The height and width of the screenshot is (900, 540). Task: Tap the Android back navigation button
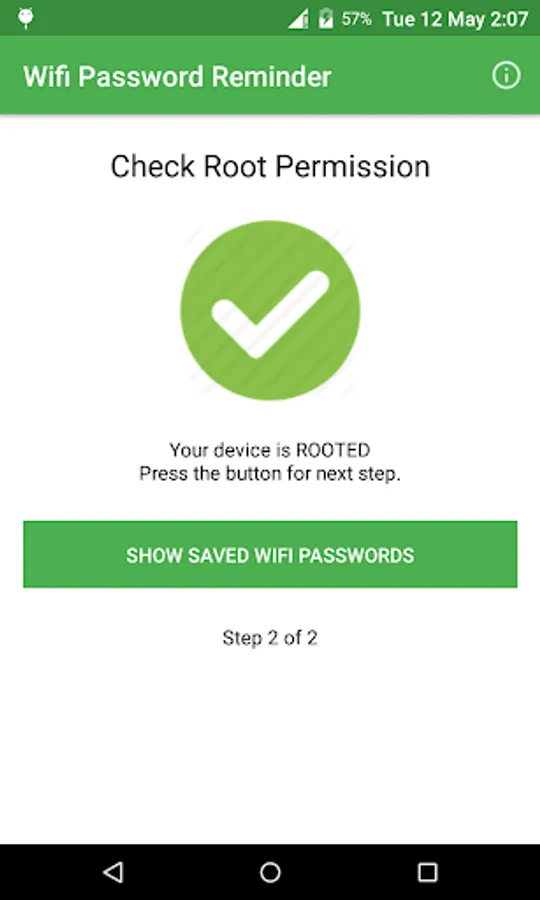coord(113,872)
